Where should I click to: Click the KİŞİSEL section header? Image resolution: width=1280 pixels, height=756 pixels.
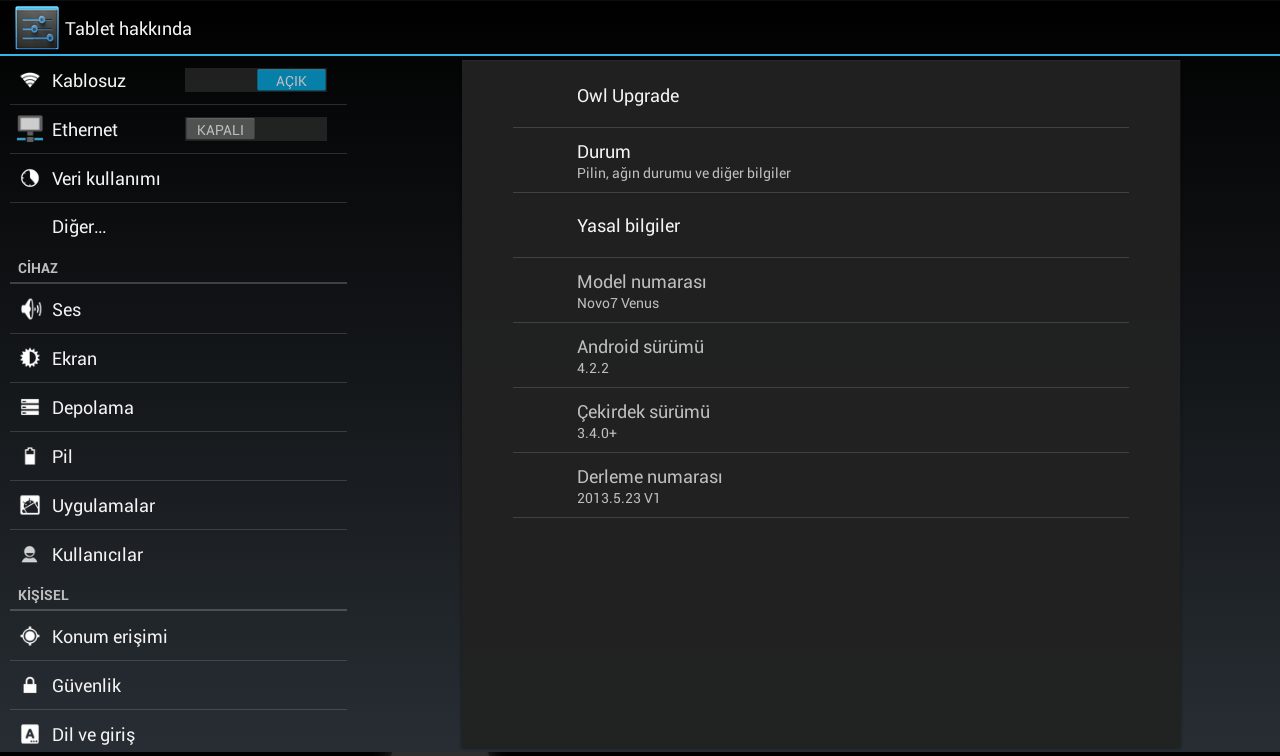(43, 595)
